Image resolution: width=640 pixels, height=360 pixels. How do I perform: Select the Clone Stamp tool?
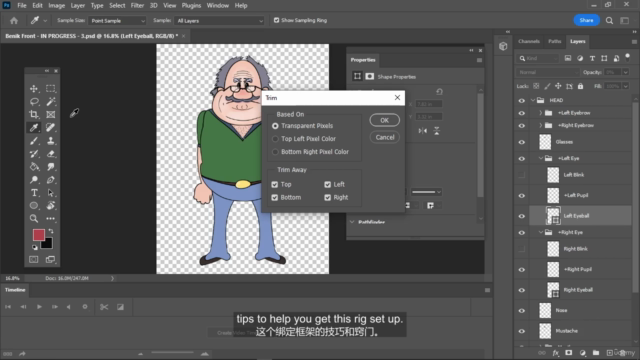[51, 141]
